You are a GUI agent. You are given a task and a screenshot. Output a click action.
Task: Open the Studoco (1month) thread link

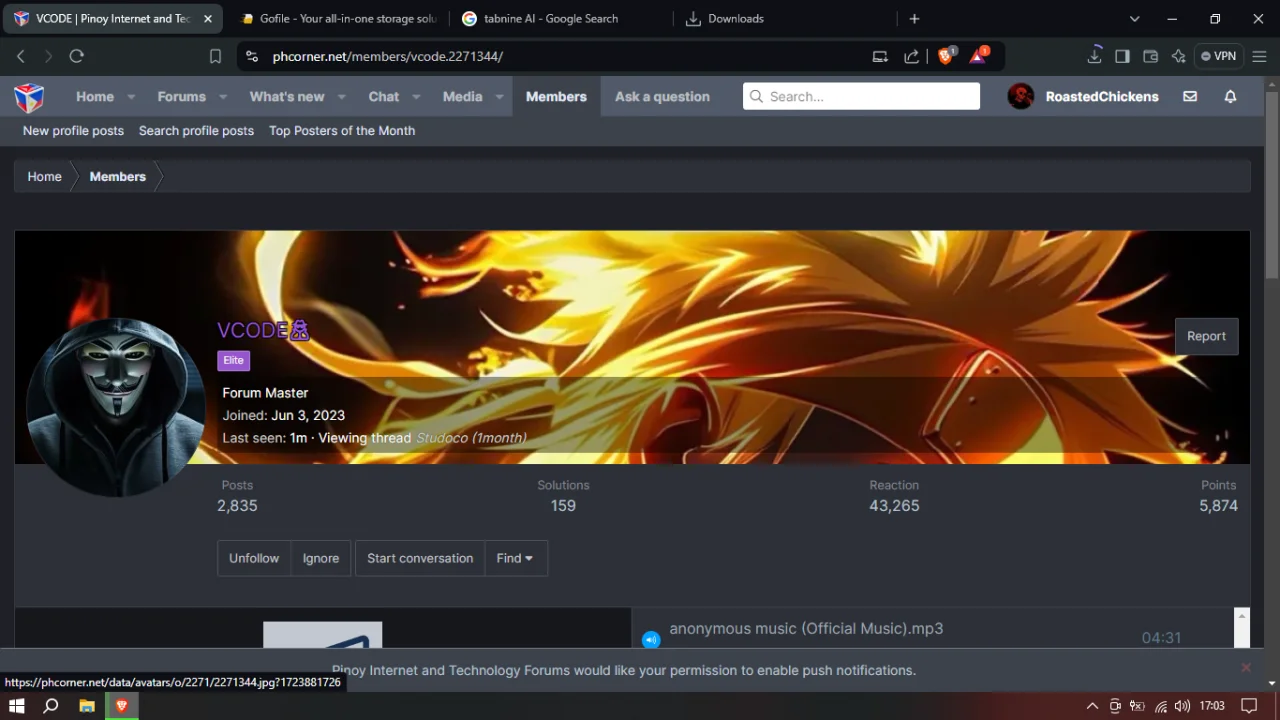click(x=471, y=438)
